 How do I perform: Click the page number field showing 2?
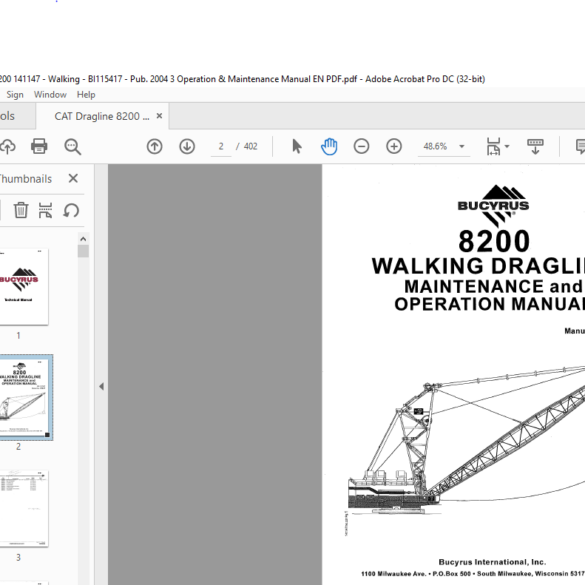221,146
